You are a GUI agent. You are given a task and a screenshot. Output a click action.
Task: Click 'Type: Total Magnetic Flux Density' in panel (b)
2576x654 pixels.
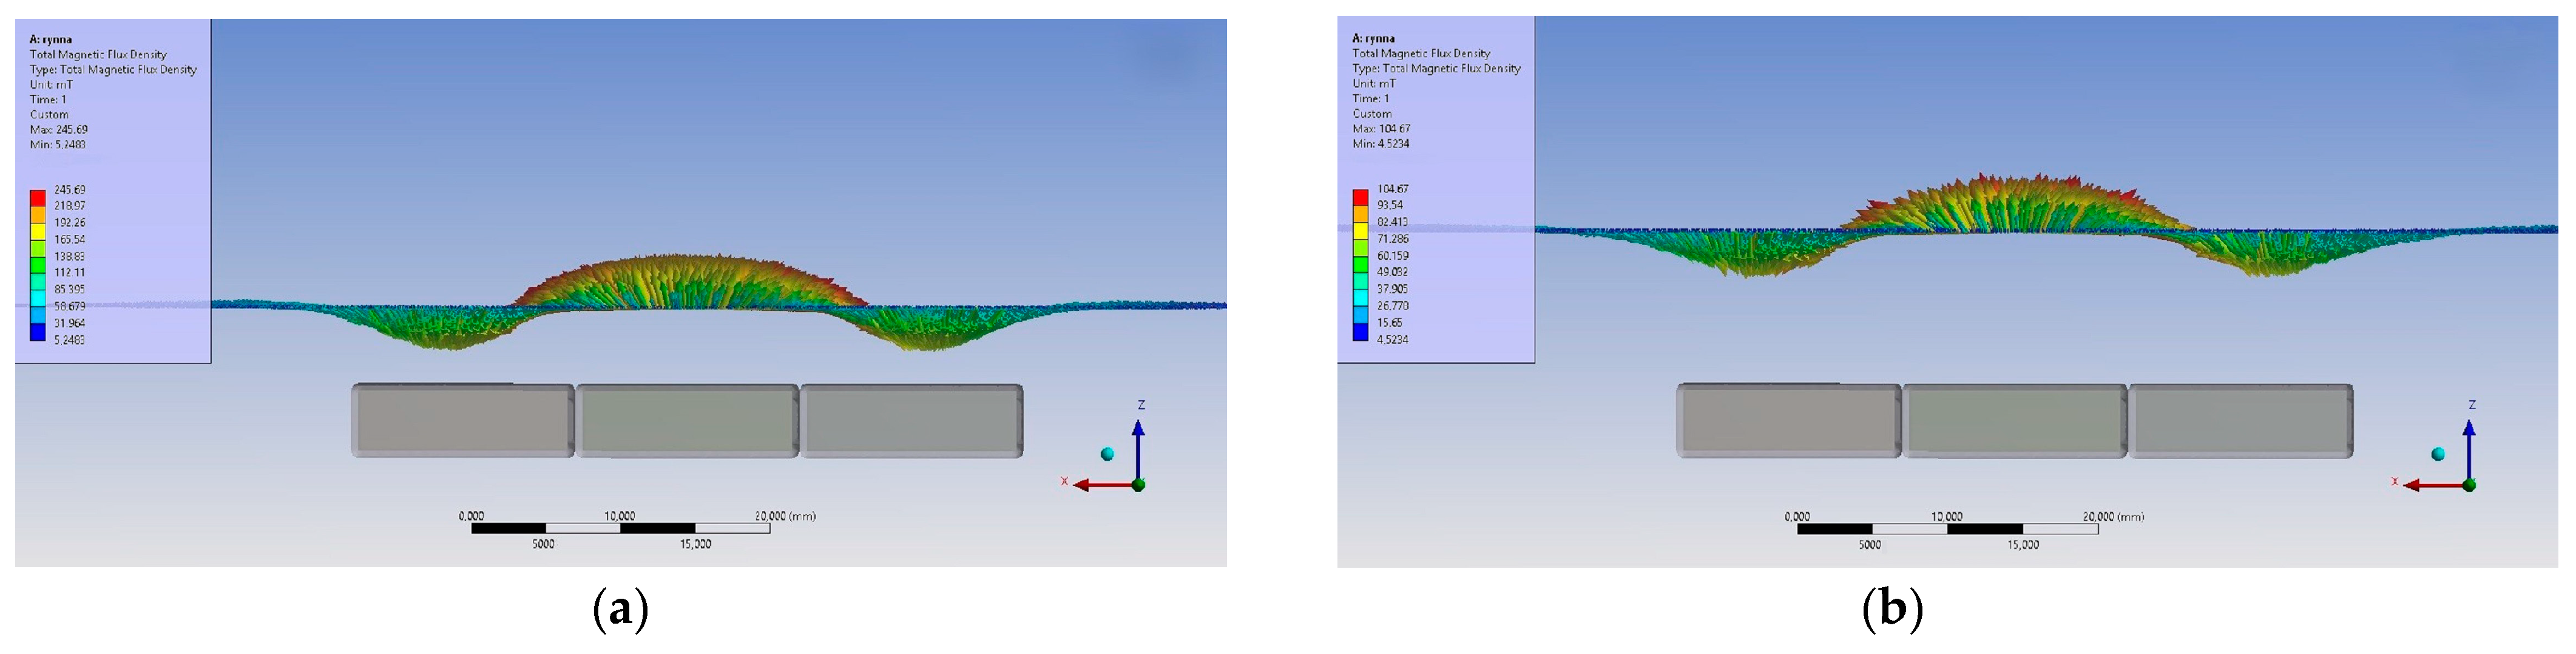click(x=1436, y=69)
